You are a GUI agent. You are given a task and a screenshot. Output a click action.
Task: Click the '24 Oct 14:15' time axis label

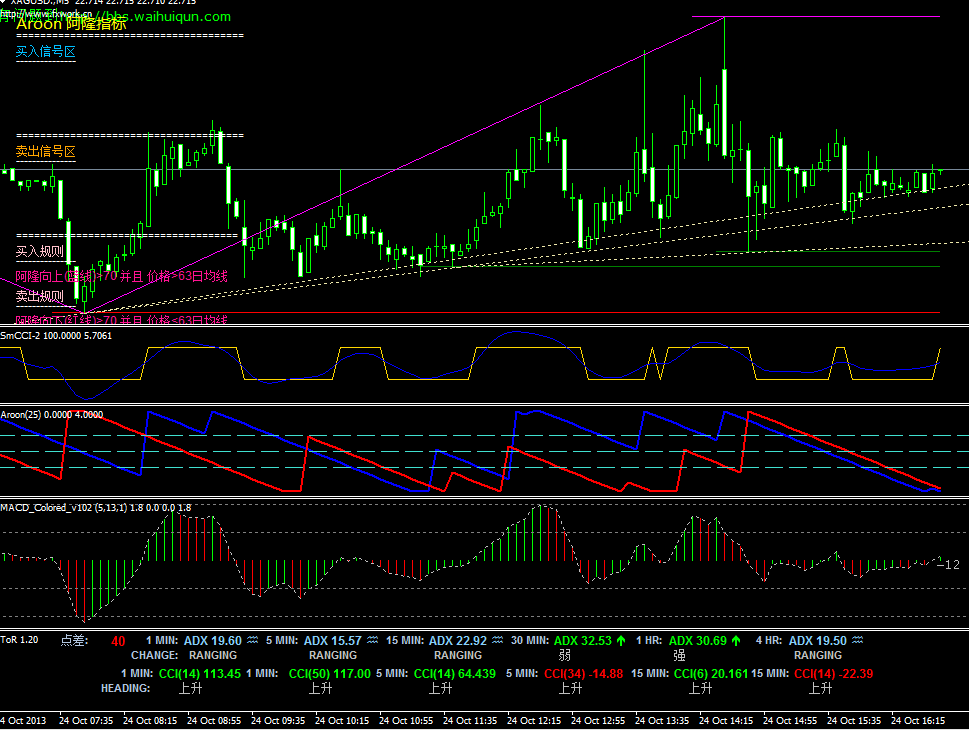[726, 721]
